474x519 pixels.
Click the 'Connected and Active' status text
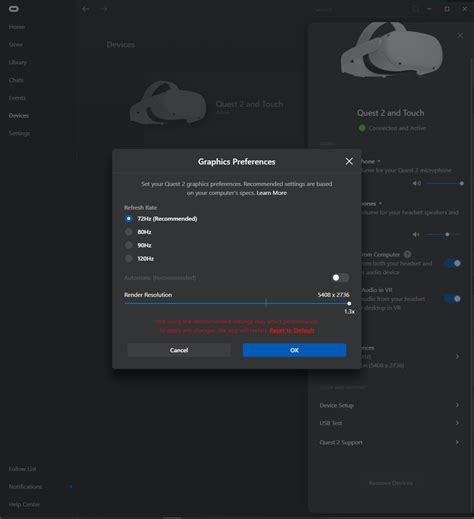pos(397,128)
